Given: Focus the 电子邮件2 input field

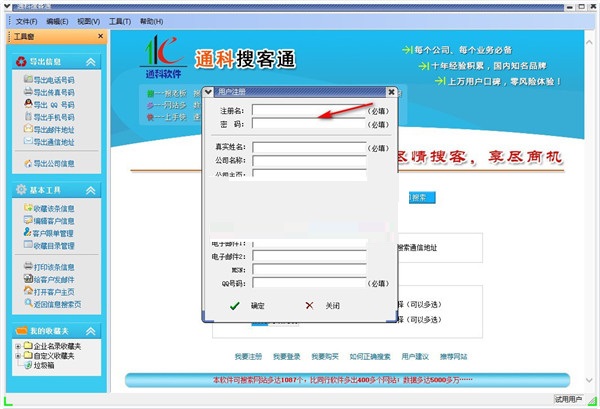Looking at the screenshot, I should click(309, 256).
